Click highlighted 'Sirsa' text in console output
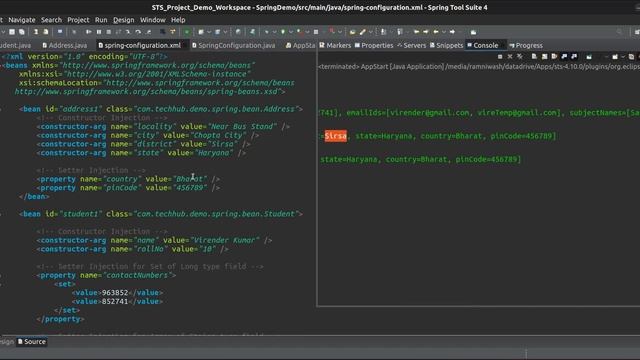This screenshot has height=360, width=640. point(336,136)
